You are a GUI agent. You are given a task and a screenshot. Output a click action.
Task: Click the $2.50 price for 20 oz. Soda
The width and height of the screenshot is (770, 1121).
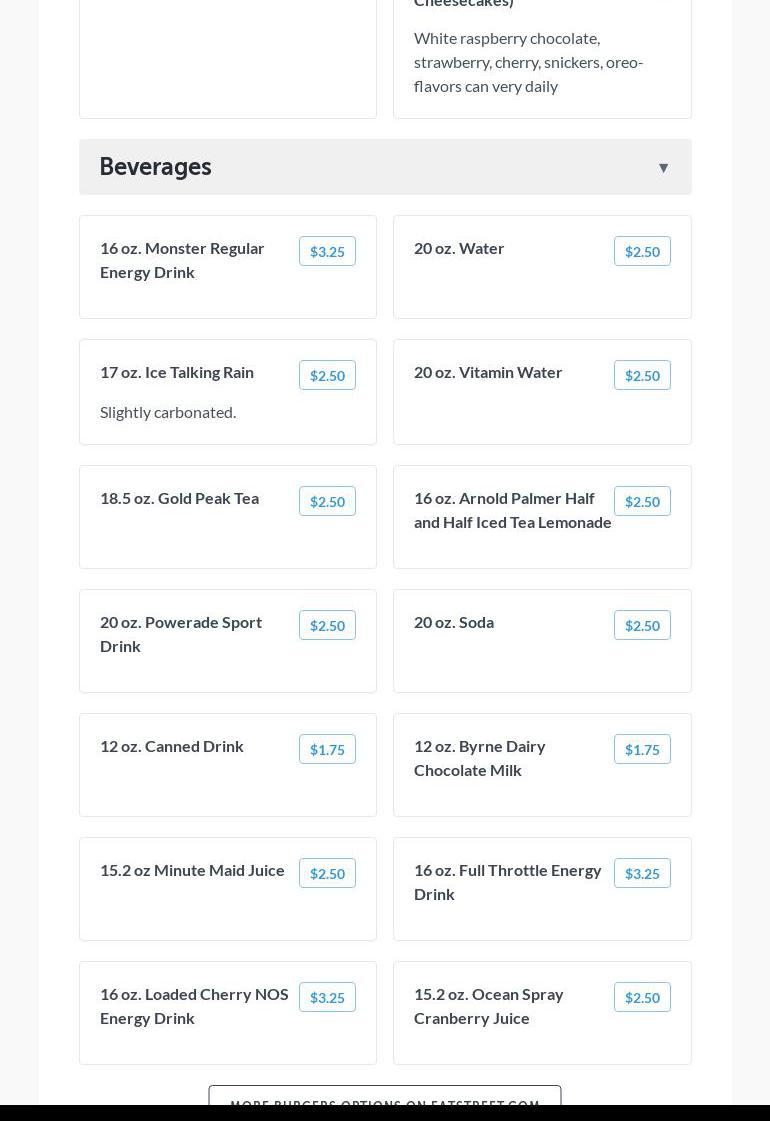tap(642, 626)
